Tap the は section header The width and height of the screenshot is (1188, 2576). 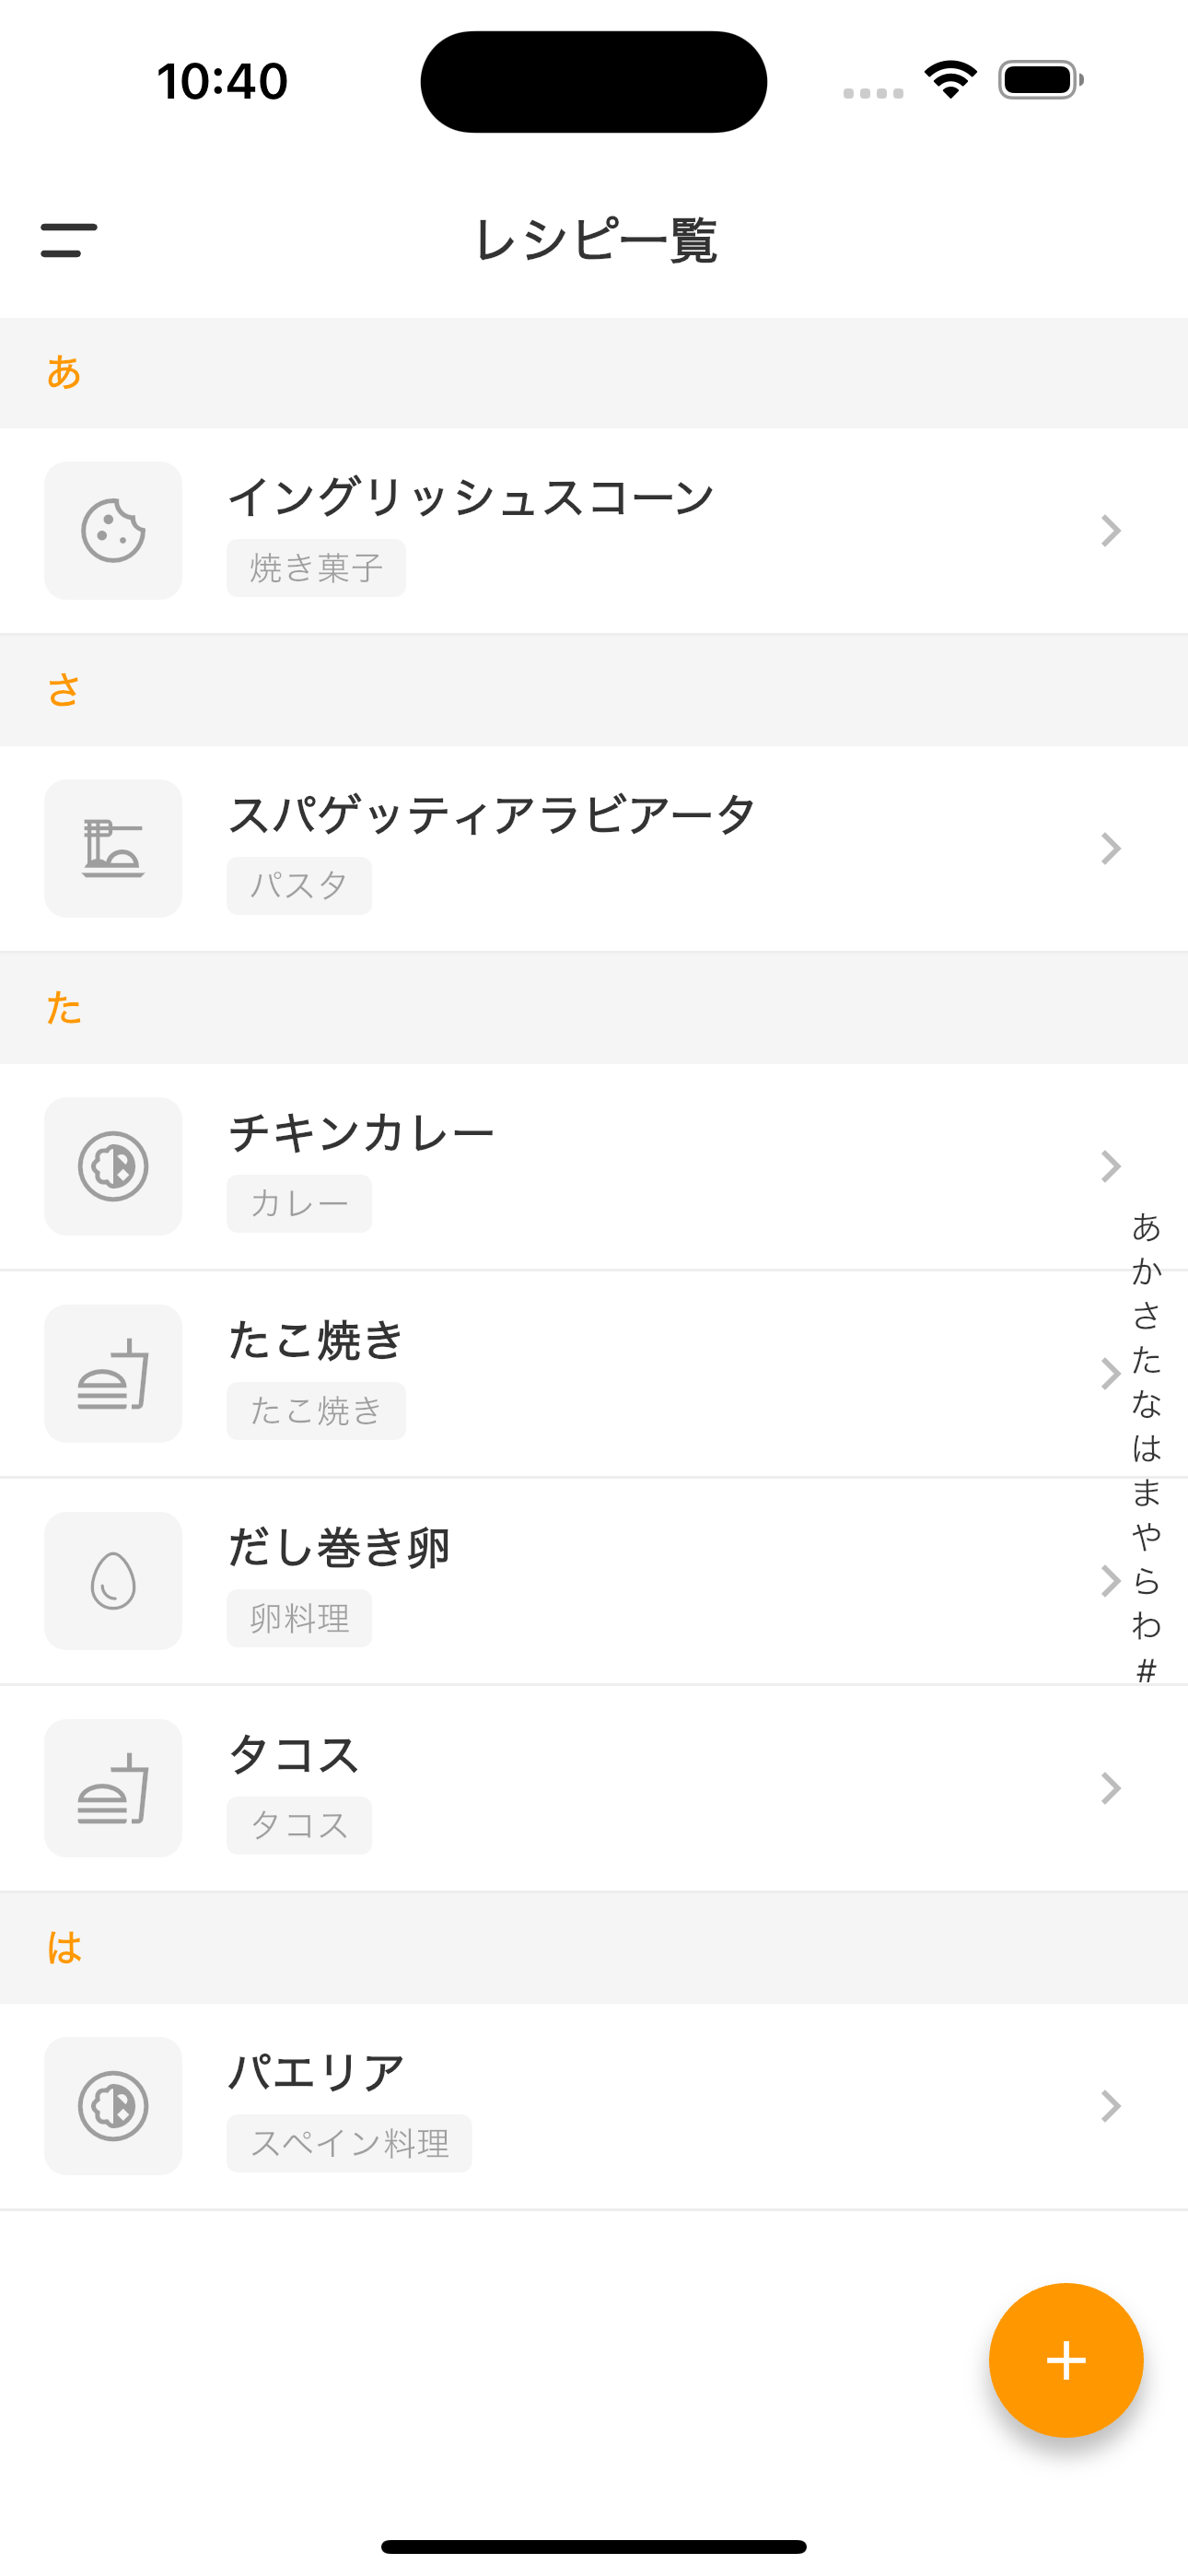tap(64, 1948)
